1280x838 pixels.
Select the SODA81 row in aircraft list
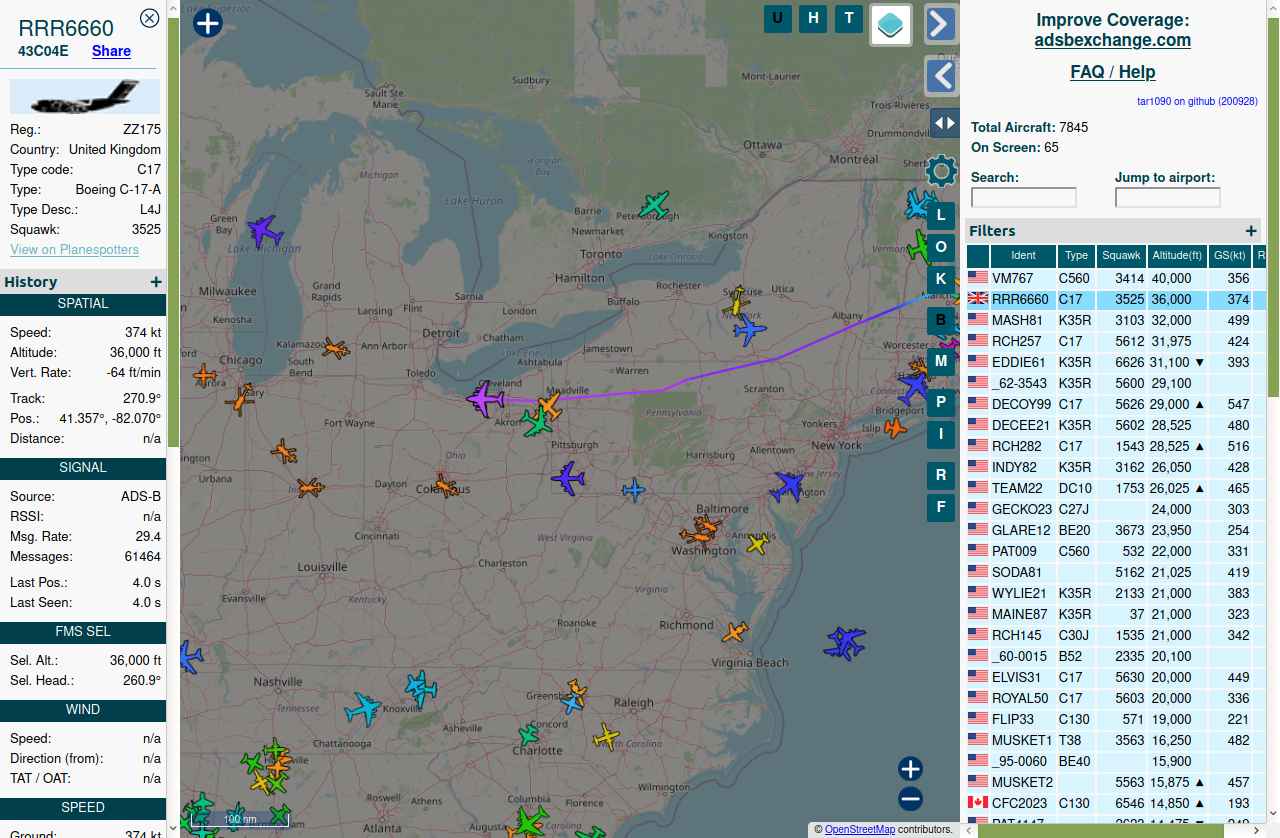point(1115,572)
